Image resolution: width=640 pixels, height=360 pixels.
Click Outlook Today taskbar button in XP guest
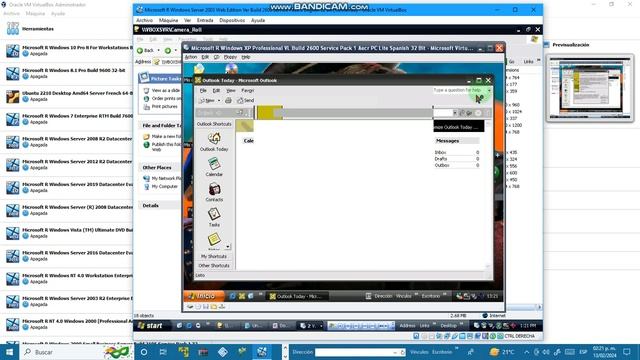click(x=298, y=296)
